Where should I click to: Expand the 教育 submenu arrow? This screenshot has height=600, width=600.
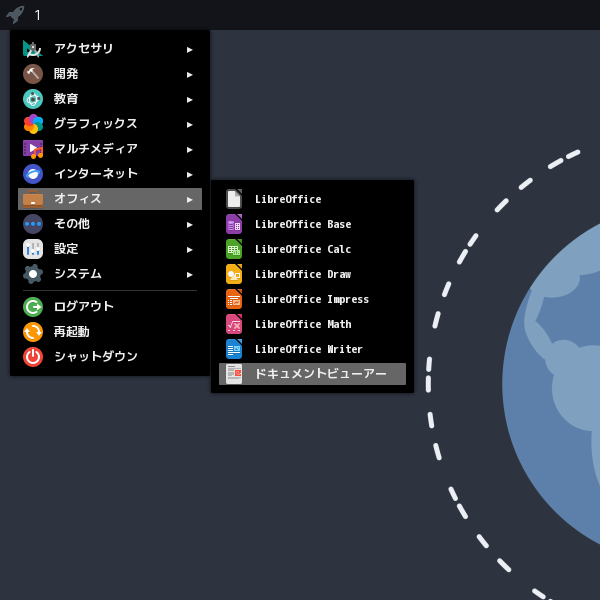tap(189, 100)
